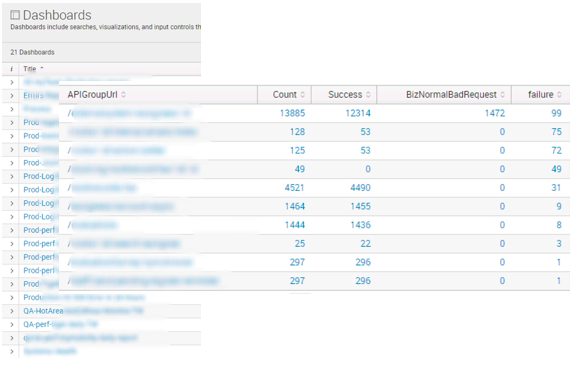This screenshot has width=574, height=367.
Task: Click the Dashboards panel icon beside title
Action: (15, 15)
